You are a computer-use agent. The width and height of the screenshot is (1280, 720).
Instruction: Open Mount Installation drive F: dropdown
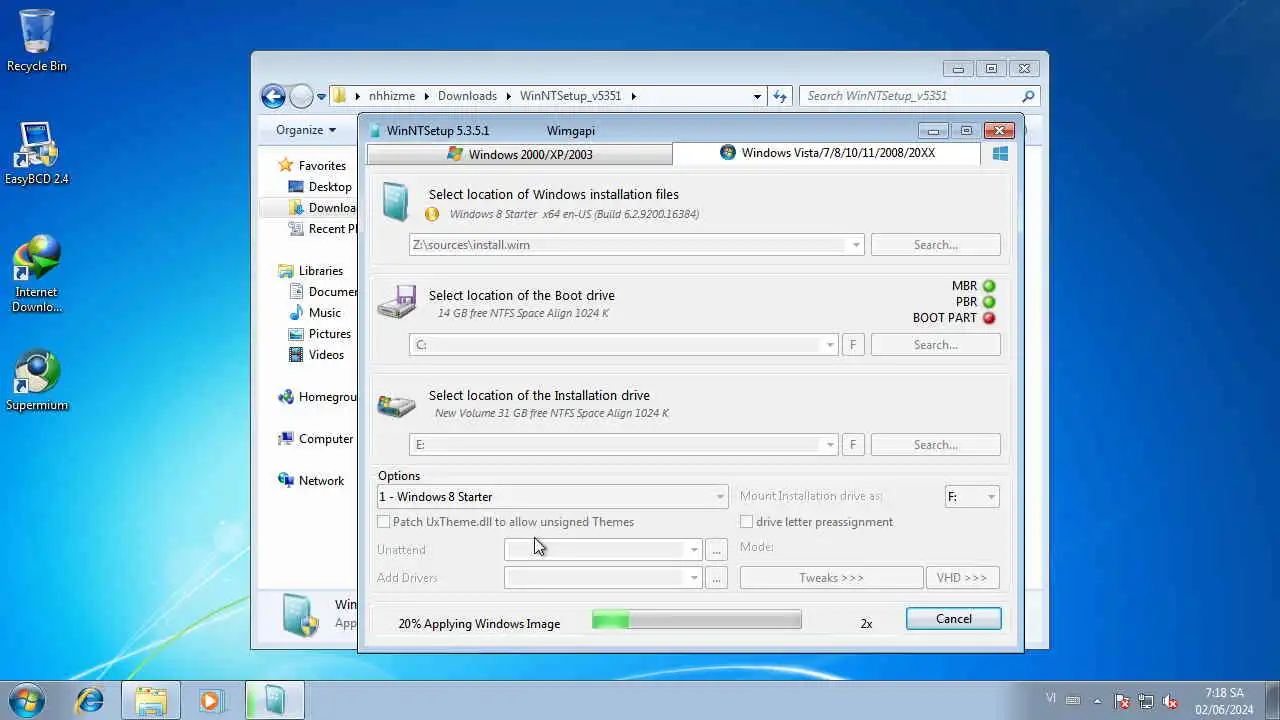[x=991, y=497]
